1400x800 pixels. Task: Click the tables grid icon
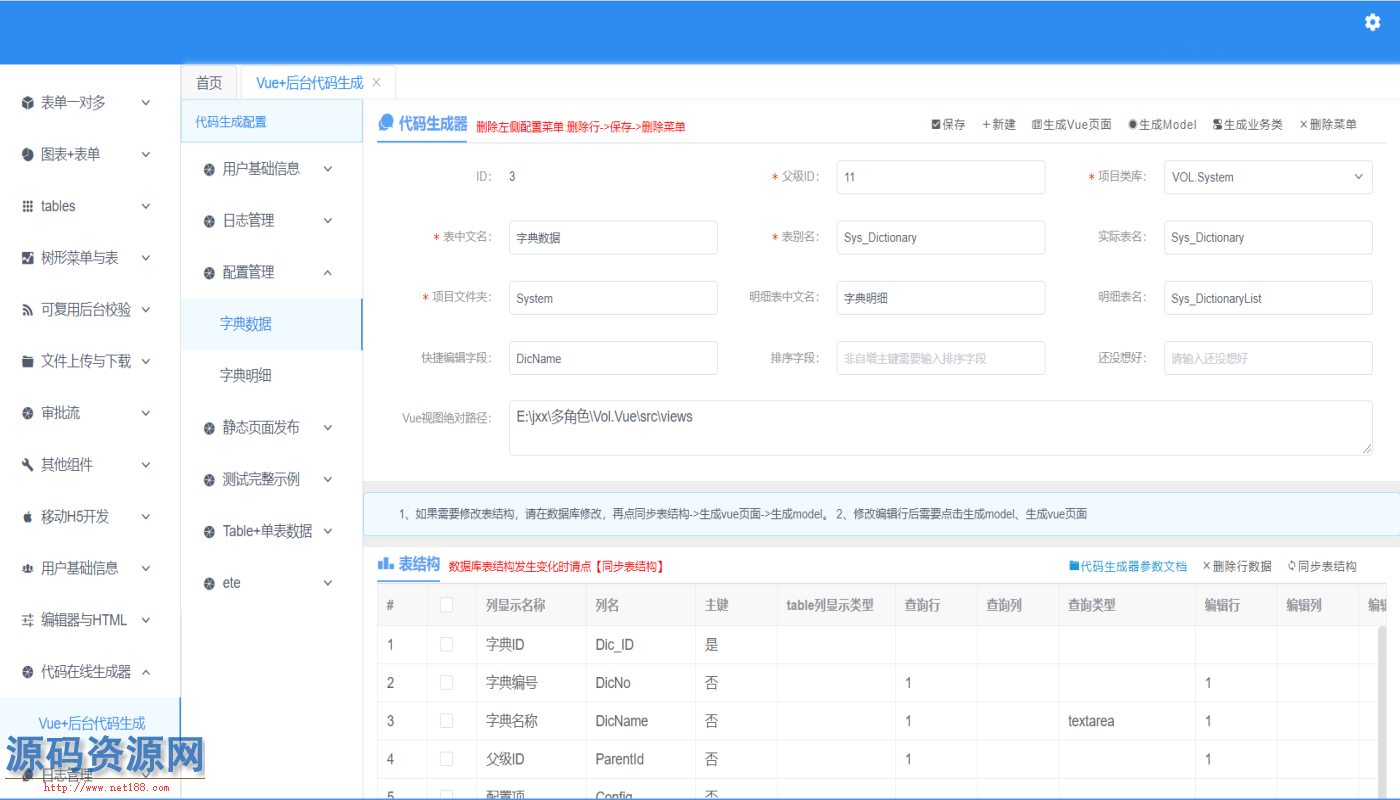[x=28, y=206]
